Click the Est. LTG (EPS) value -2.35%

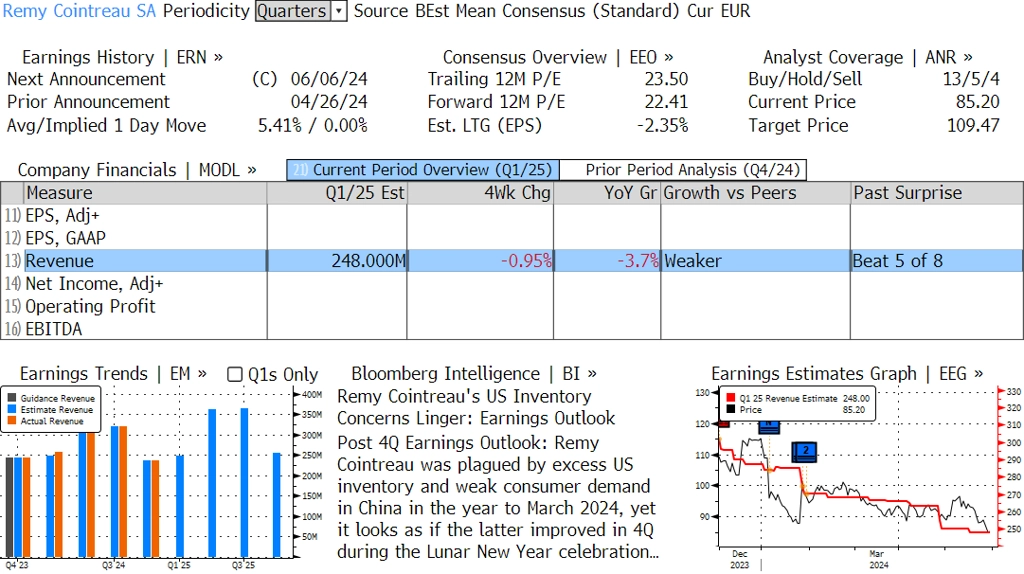(x=662, y=125)
